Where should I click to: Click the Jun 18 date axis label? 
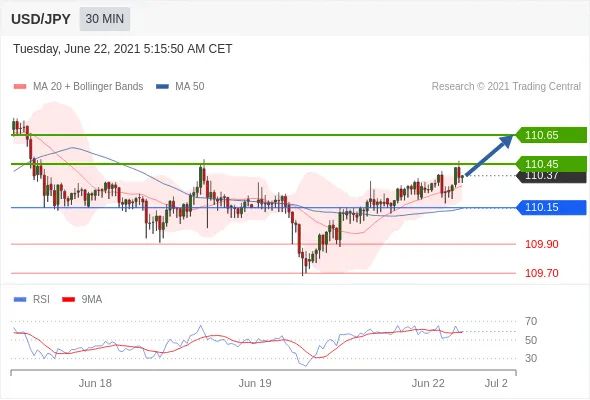tap(95, 383)
